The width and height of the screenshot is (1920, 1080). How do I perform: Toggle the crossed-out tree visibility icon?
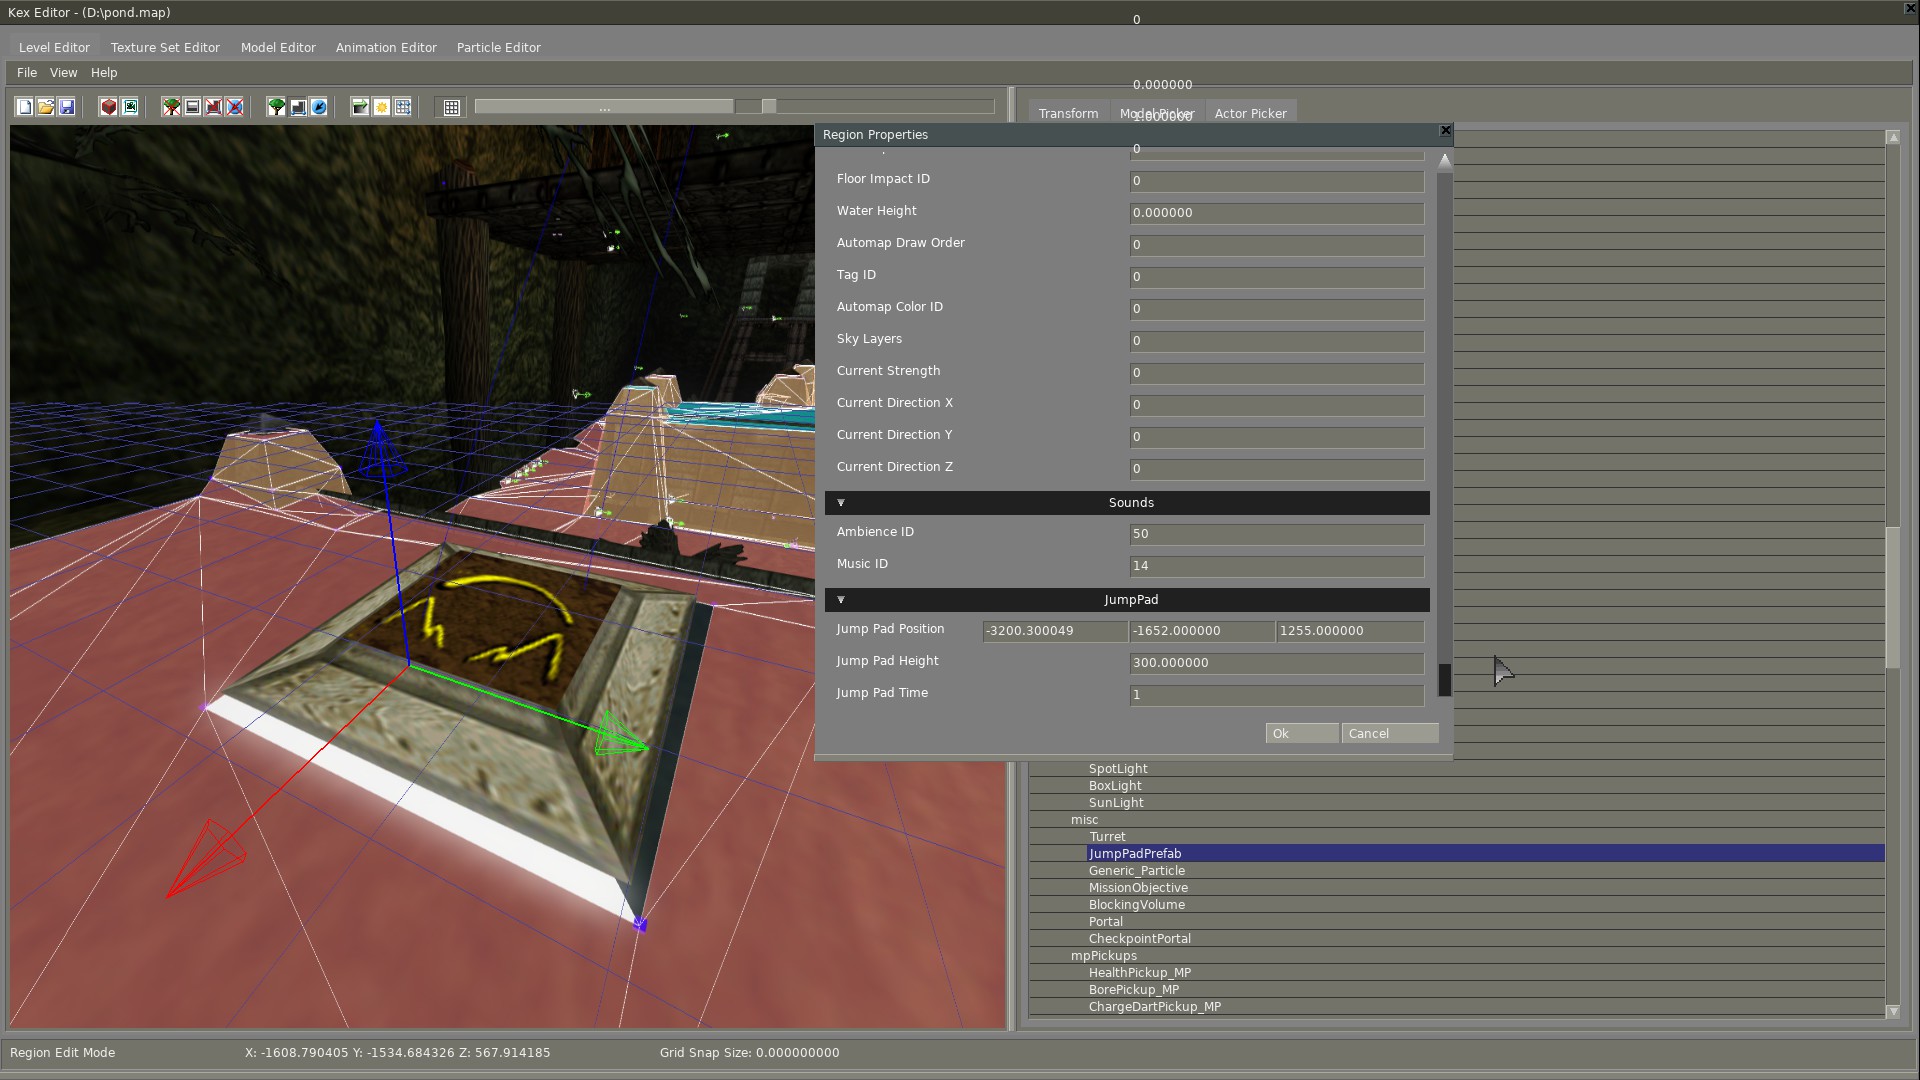click(172, 107)
